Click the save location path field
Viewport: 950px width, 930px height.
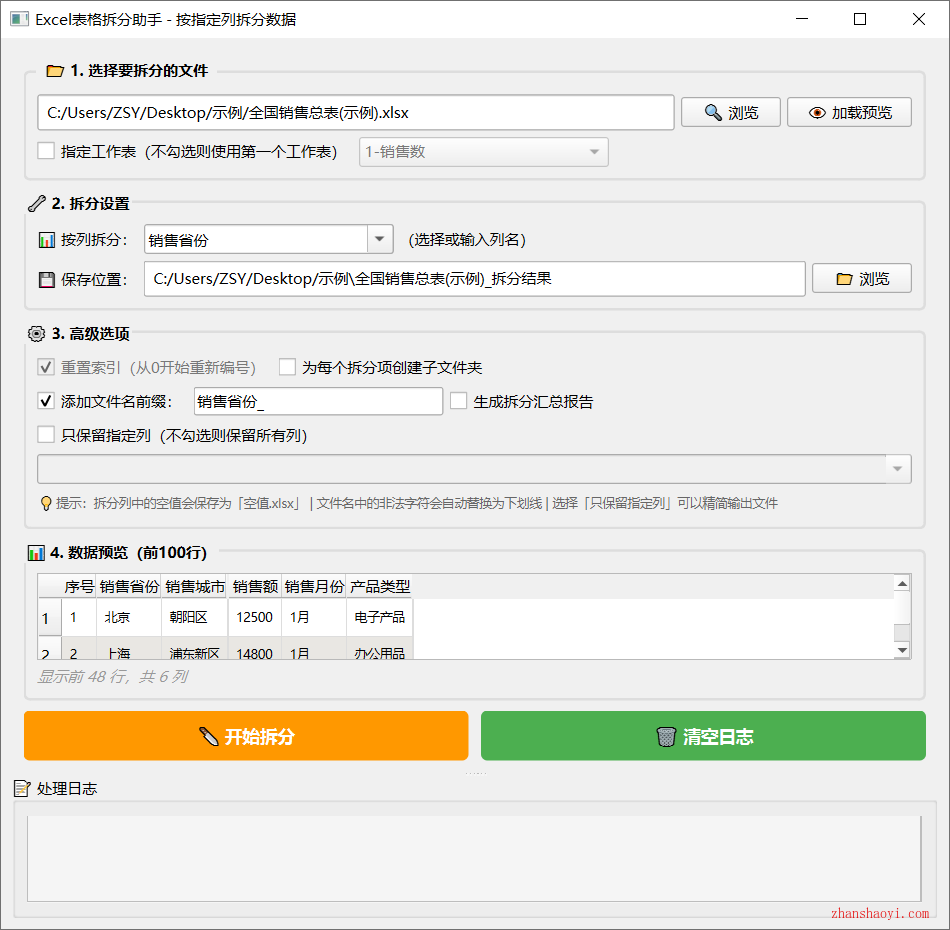click(474, 279)
